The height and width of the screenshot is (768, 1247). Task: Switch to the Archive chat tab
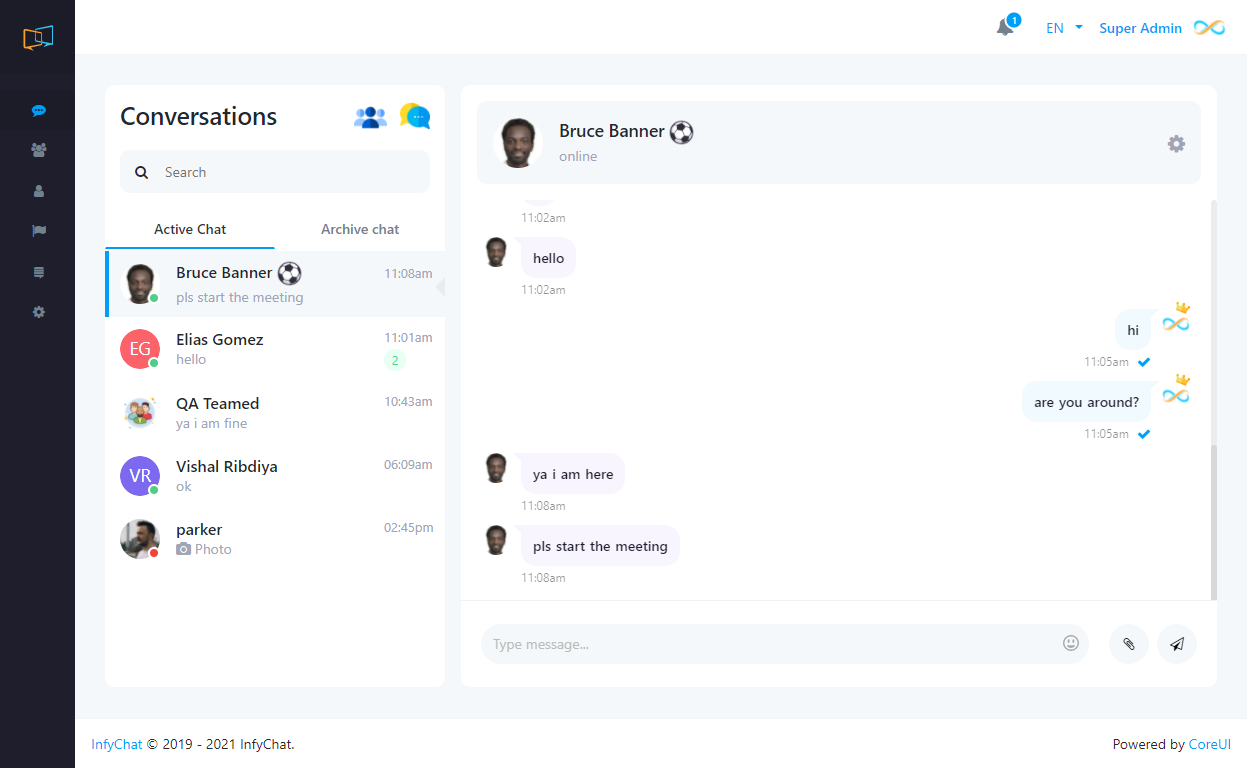[x=360, y=229]
